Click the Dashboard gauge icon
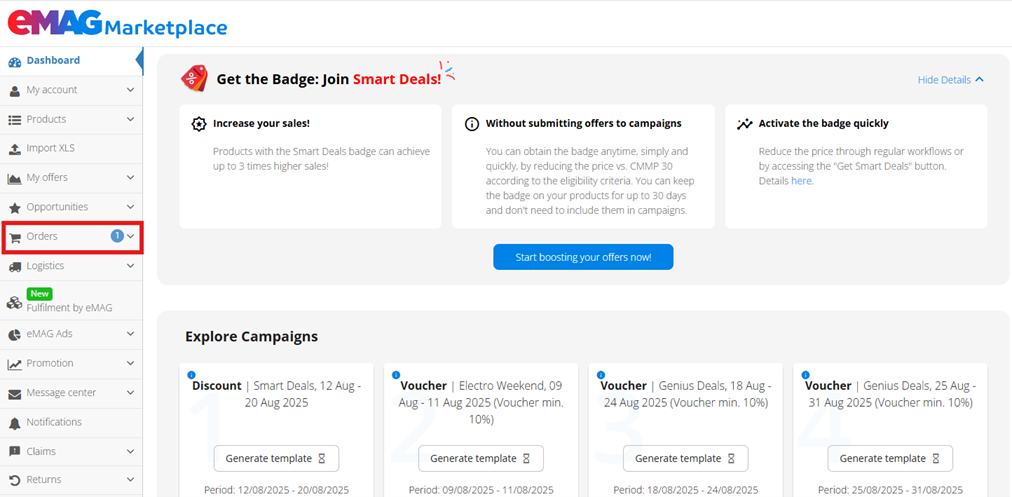1012x497 pixels. pos(15,62)
